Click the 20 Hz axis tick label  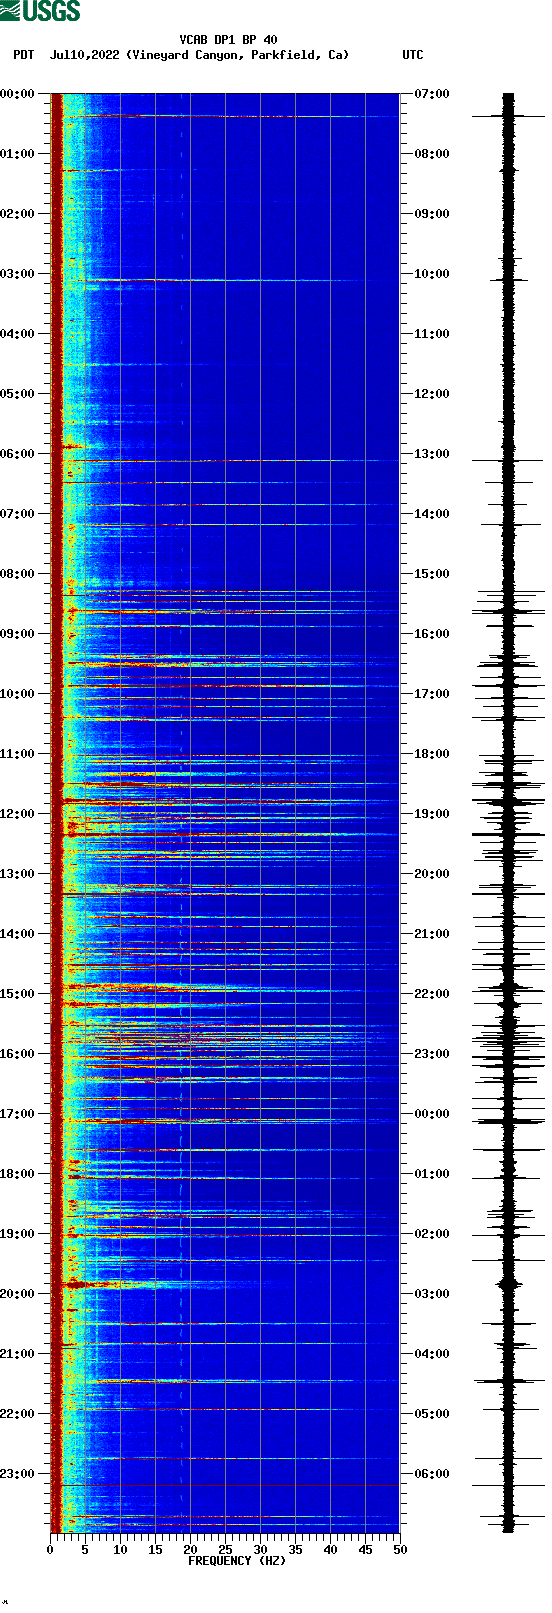(190, 1550)
